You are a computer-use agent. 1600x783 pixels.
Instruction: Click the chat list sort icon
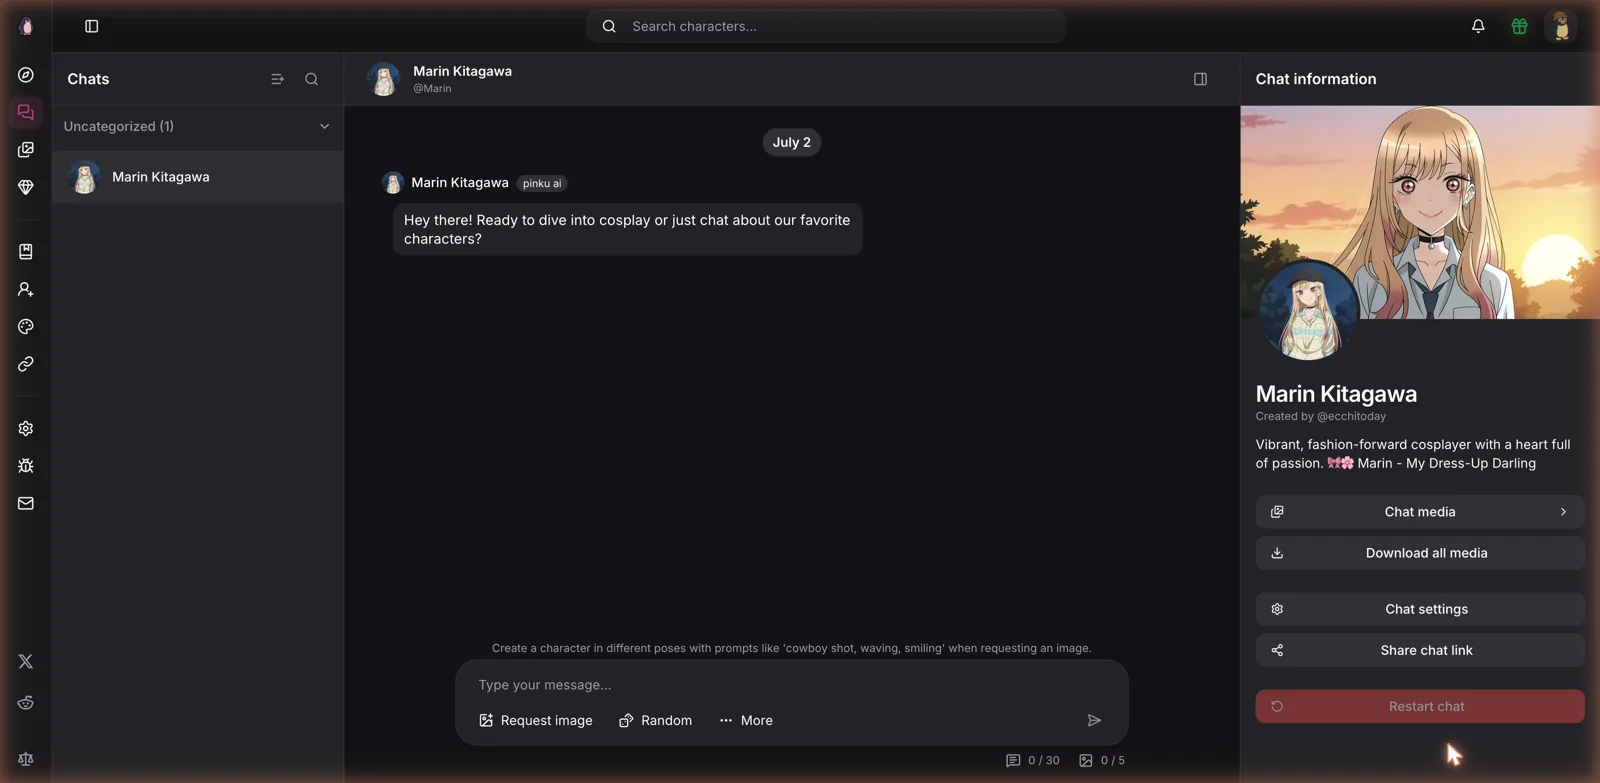[x=277, y=79]
